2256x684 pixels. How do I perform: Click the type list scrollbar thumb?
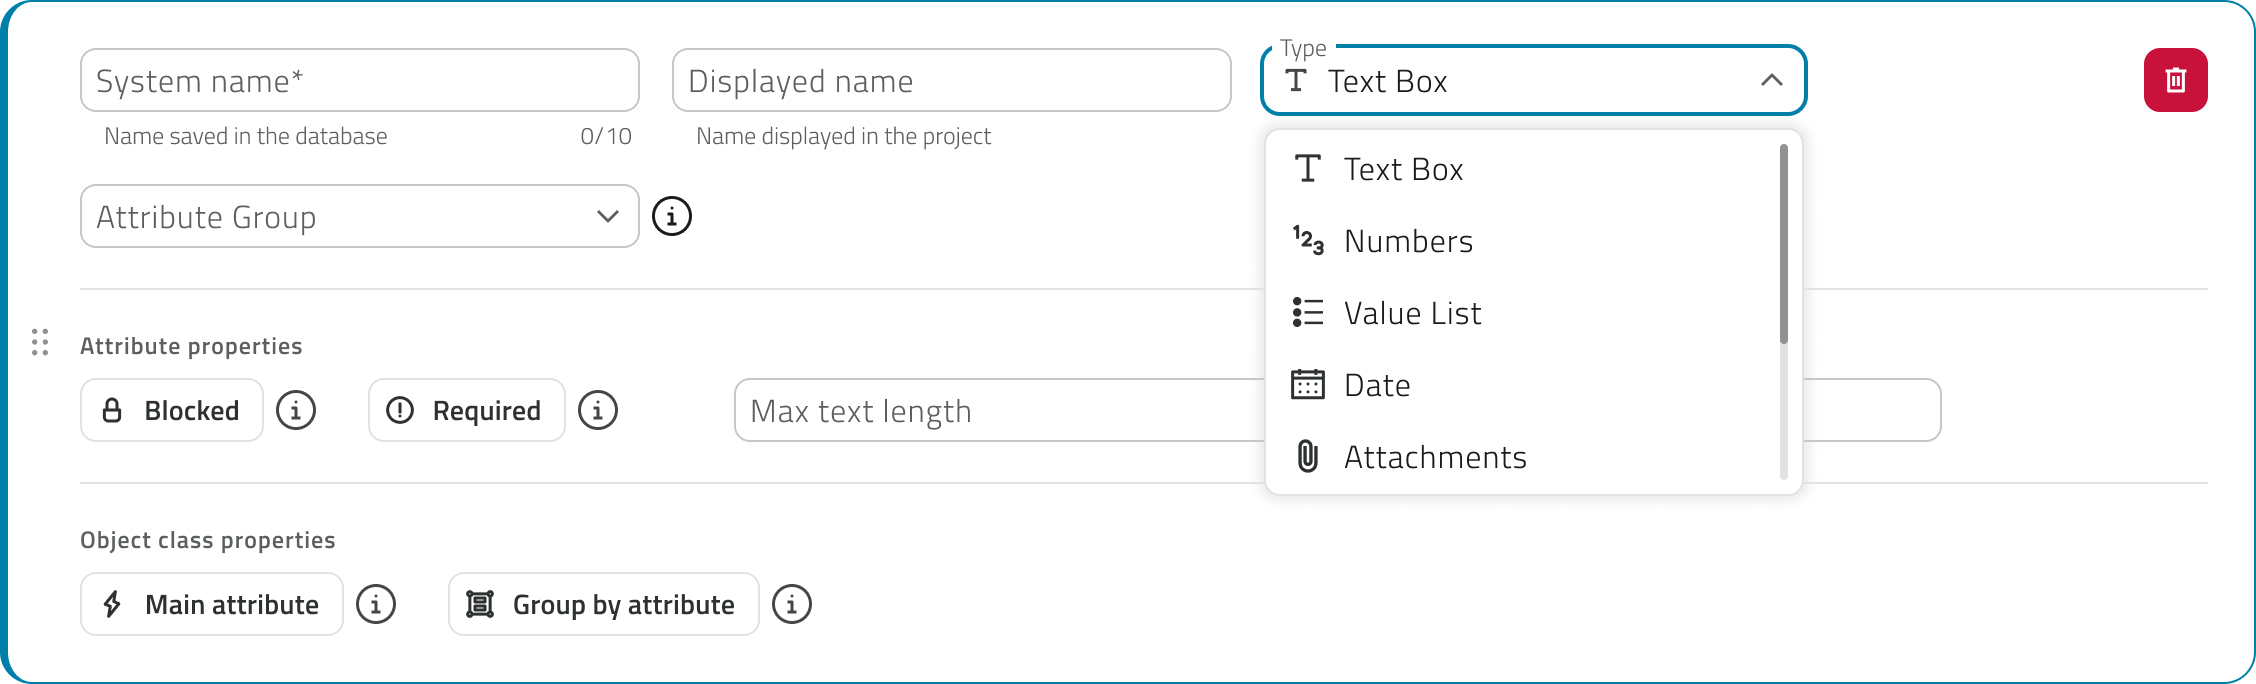pos(1783,244)
